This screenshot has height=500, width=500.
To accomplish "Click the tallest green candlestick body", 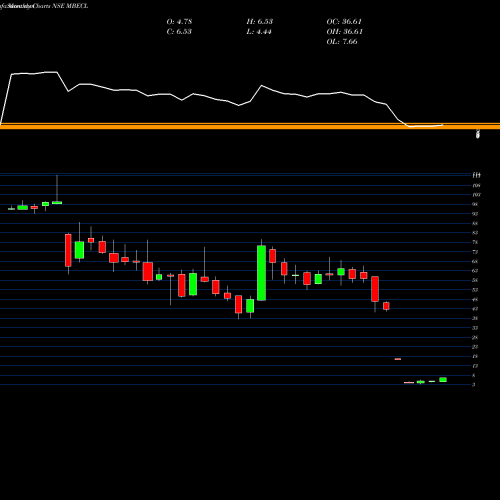I will pos(262,273).
